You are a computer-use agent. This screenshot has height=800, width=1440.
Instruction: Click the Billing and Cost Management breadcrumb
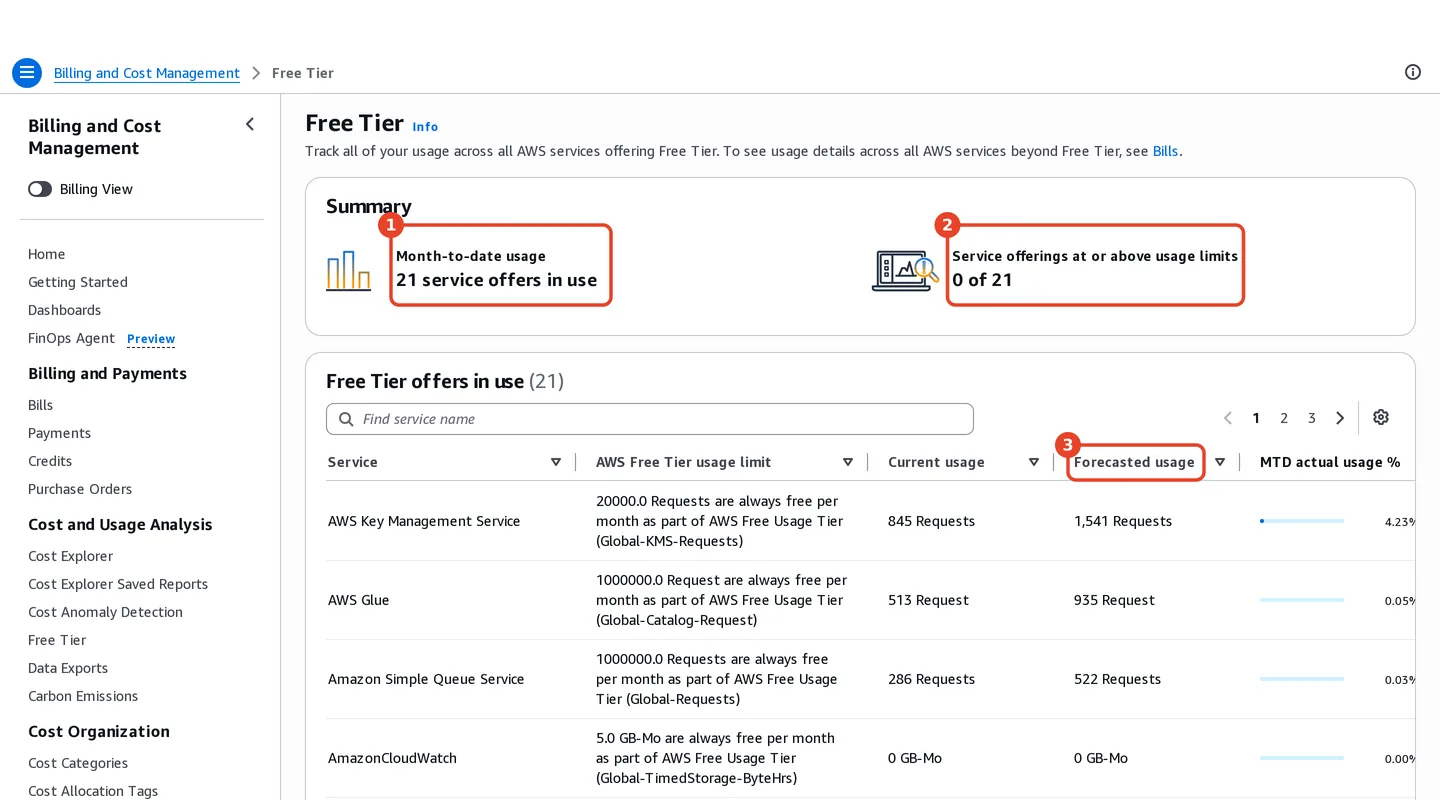pos(147,73)
